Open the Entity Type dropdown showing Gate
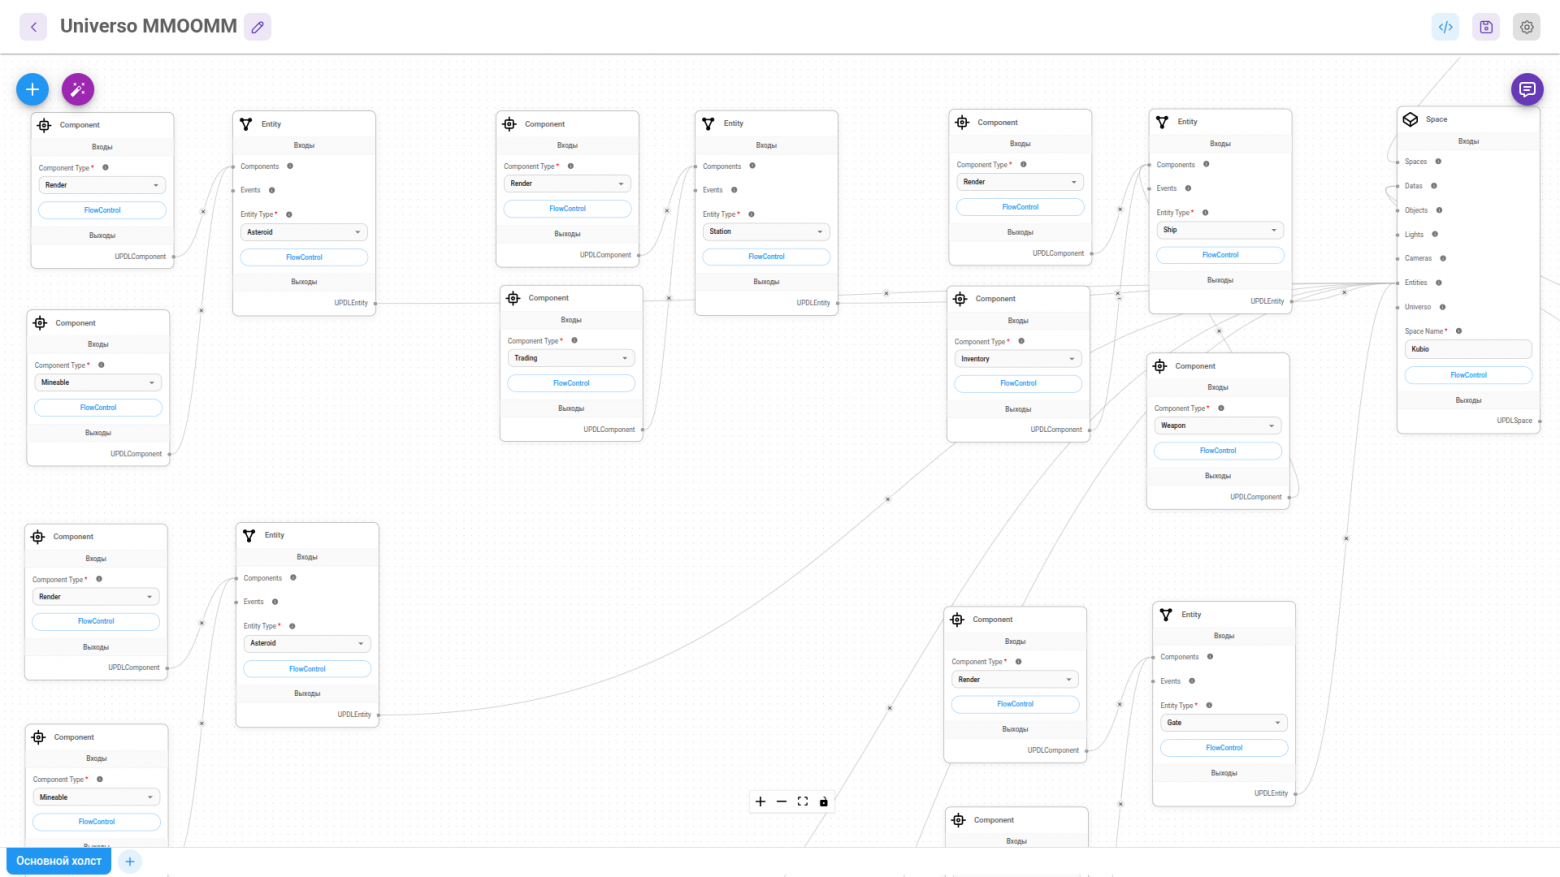This screenshot has height=877, width=1560. click(x=1224, y=723)
